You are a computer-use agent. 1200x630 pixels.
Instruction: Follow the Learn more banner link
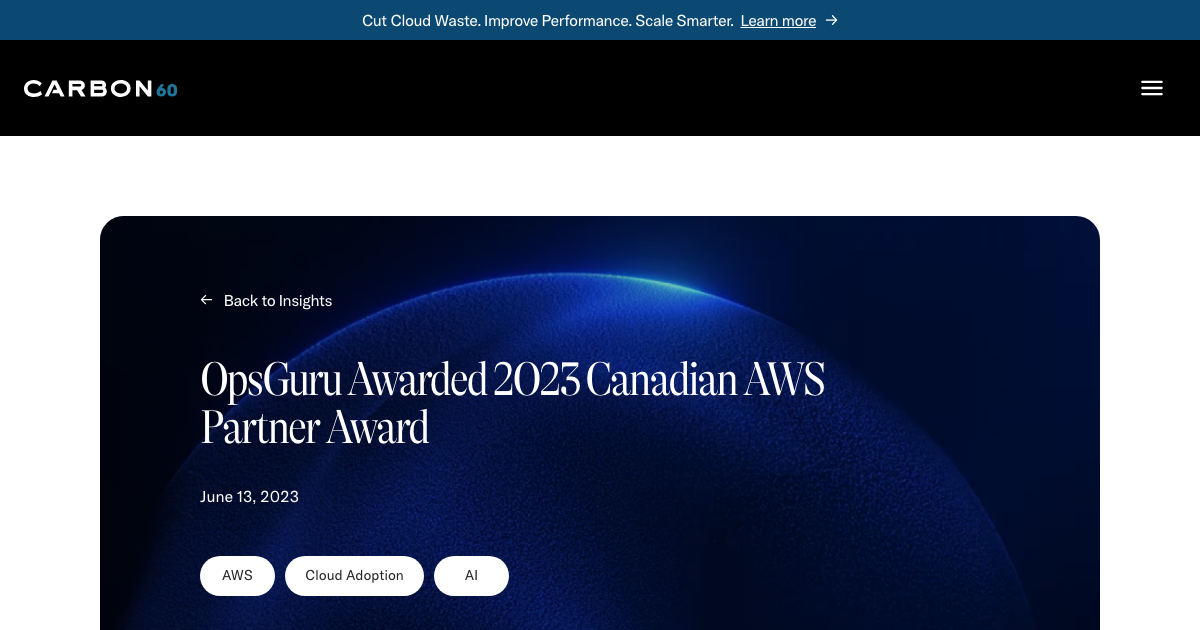pos(778,20)
